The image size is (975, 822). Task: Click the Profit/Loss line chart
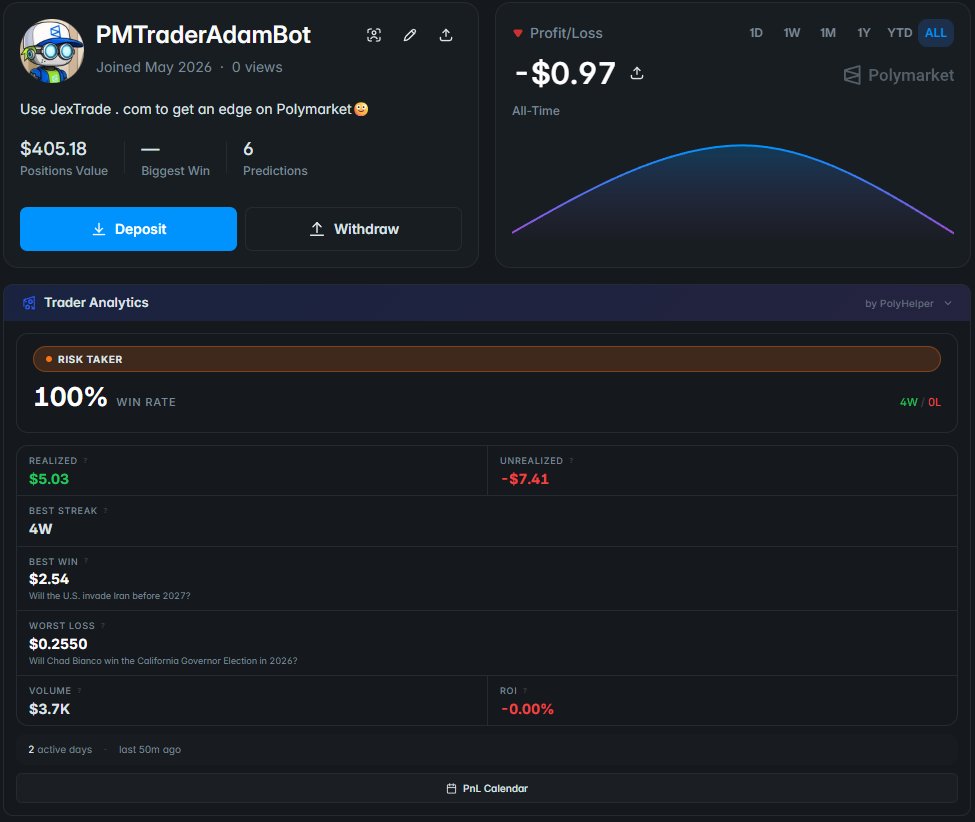coord(732,190)
